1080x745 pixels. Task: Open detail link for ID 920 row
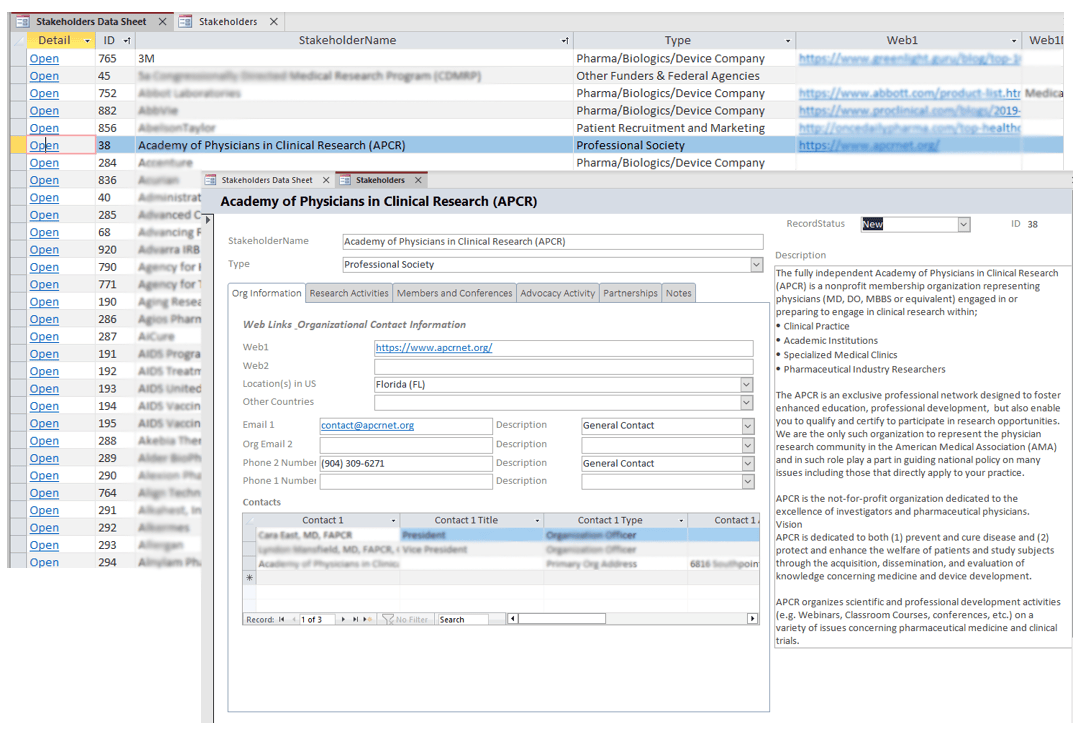coord(44,249)
